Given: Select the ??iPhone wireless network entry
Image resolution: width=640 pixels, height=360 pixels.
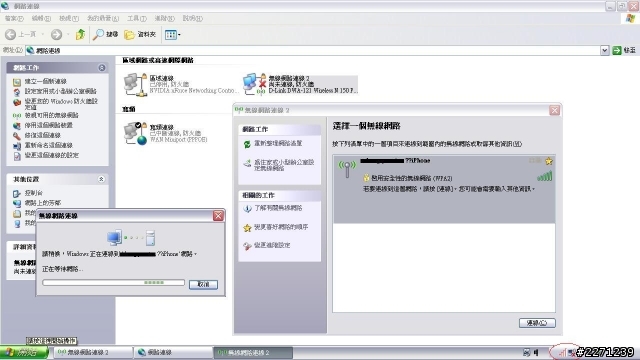Looking at the screenshot, I should tap(444, 189).
